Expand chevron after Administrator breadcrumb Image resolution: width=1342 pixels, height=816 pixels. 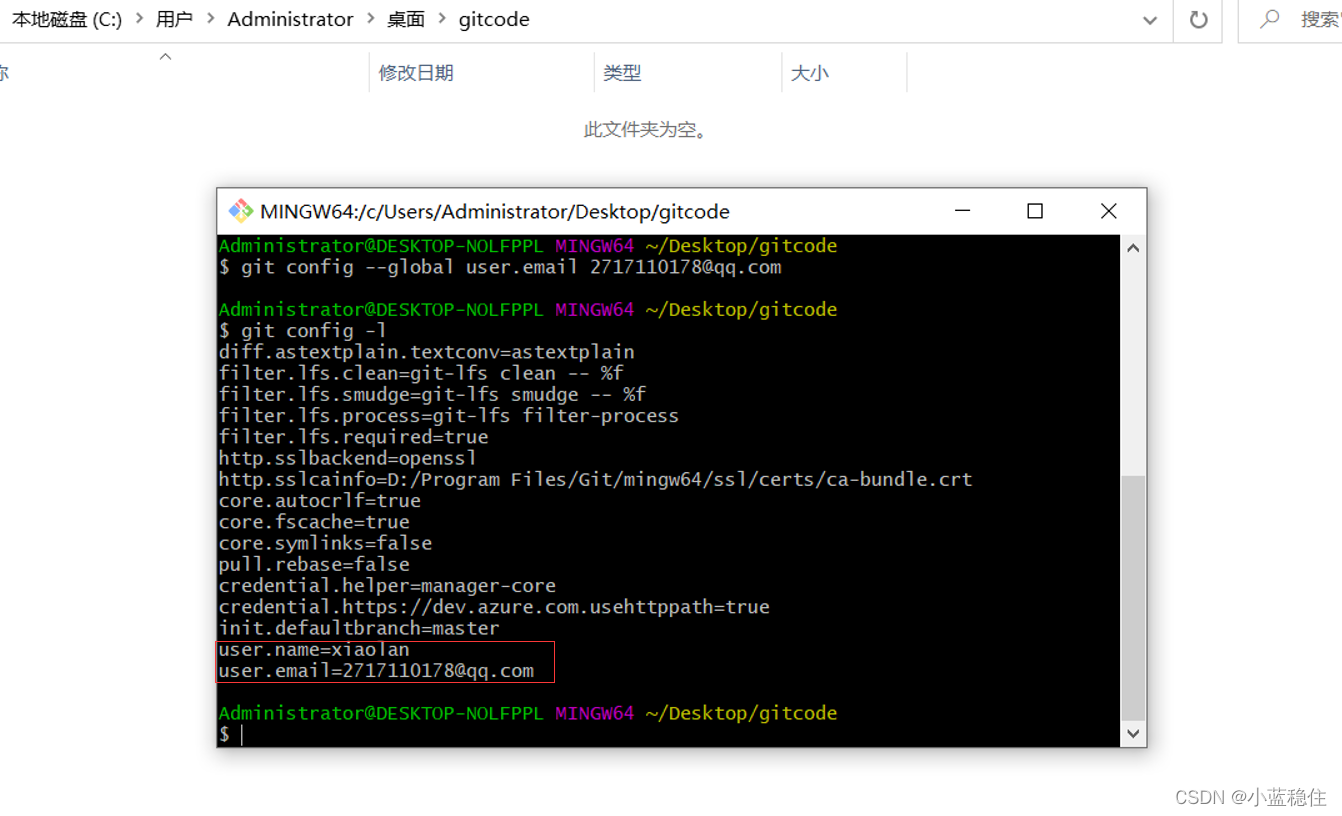[x=370, y=19]
